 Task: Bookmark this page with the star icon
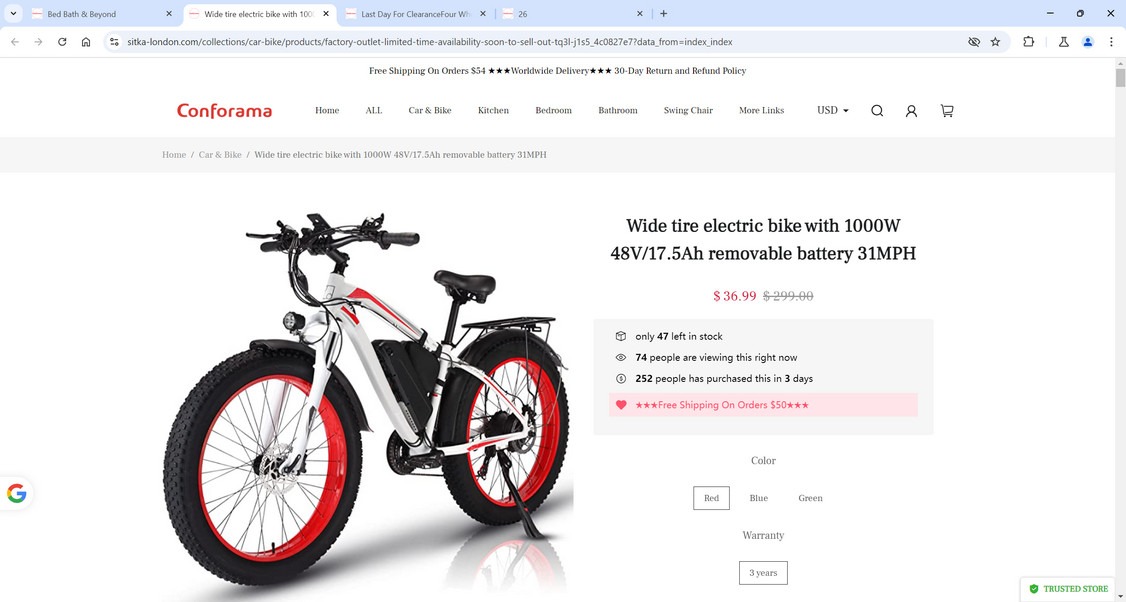pos(995,42)
